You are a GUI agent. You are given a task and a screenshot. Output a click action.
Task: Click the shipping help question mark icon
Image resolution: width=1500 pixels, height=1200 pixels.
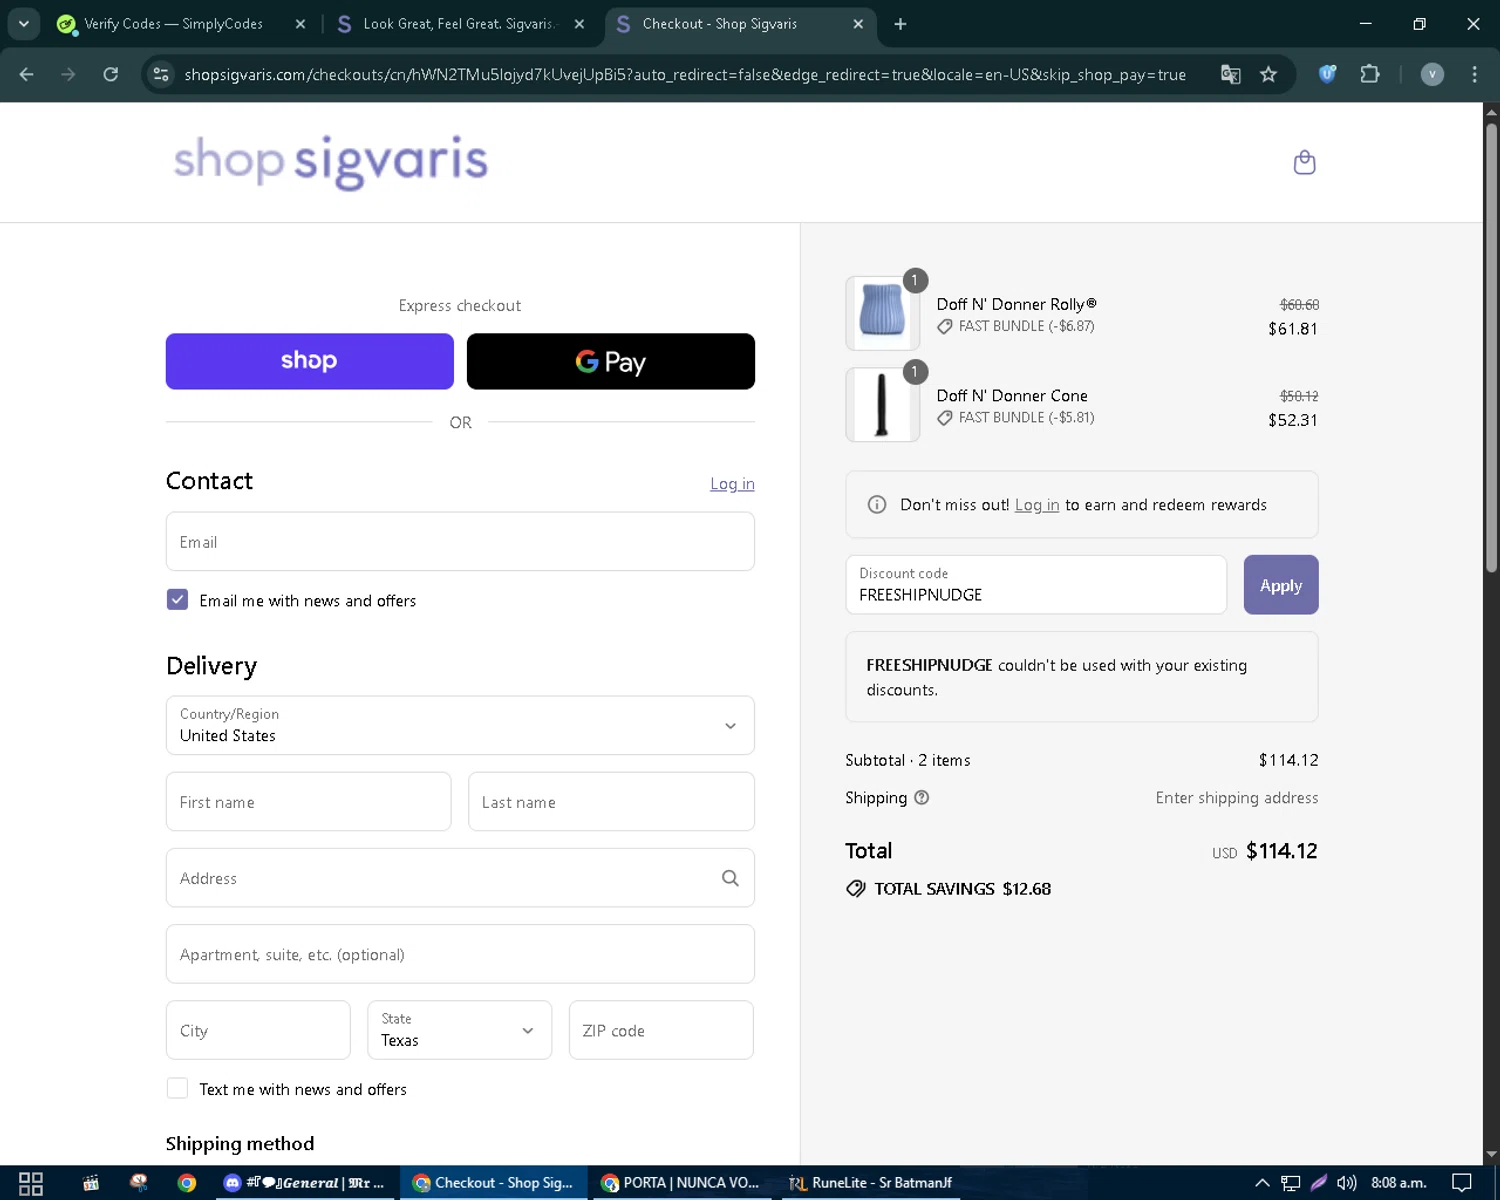(x=922, y=797)
